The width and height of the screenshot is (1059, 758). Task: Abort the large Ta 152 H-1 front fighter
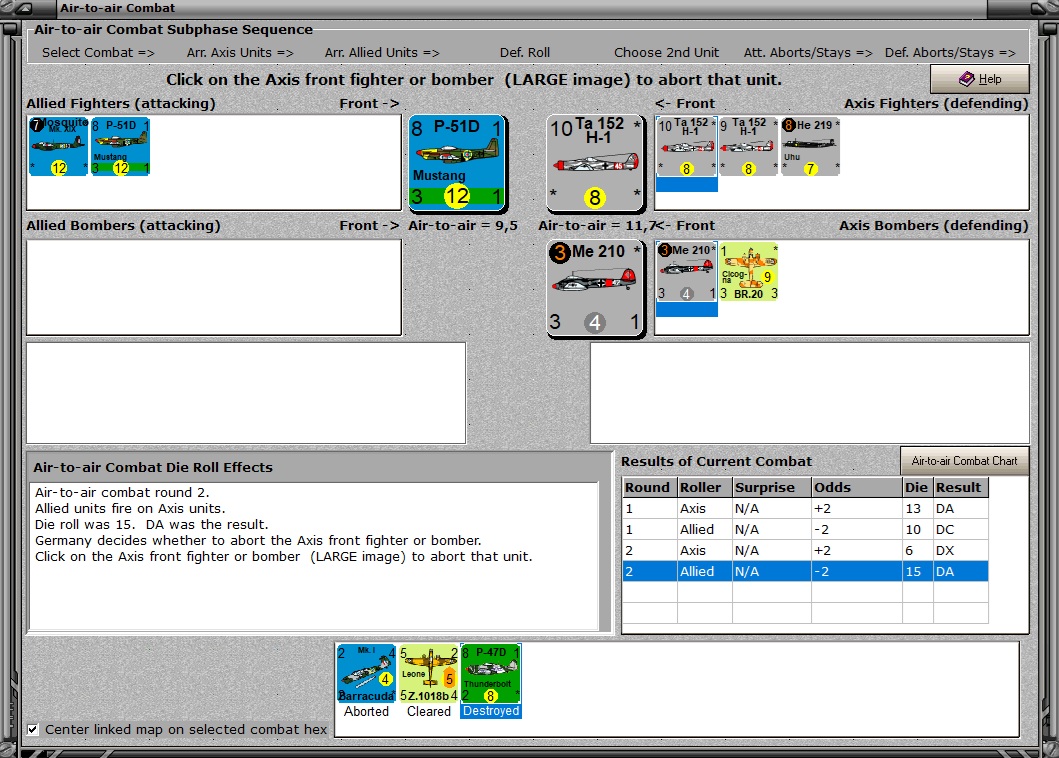point(595,163)
